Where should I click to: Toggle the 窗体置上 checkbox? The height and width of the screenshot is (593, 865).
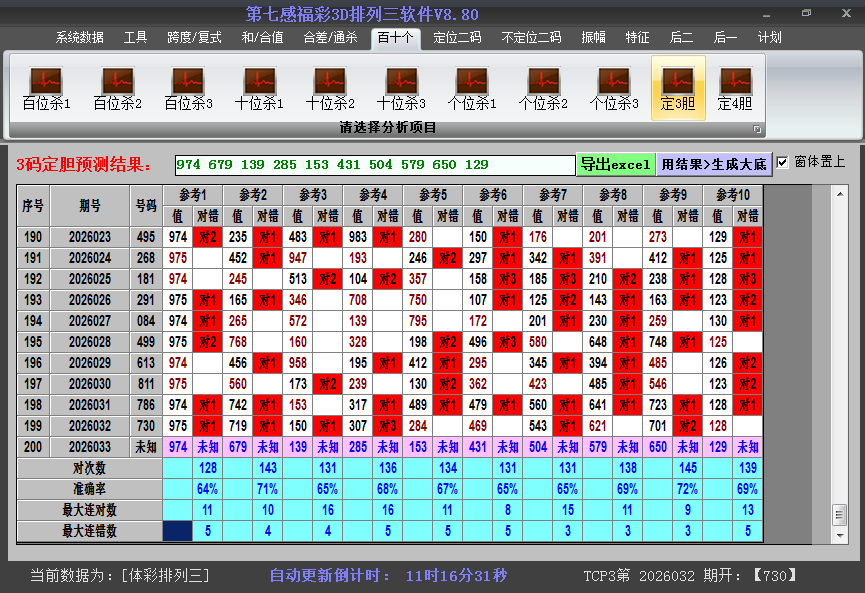click(783, 162)
